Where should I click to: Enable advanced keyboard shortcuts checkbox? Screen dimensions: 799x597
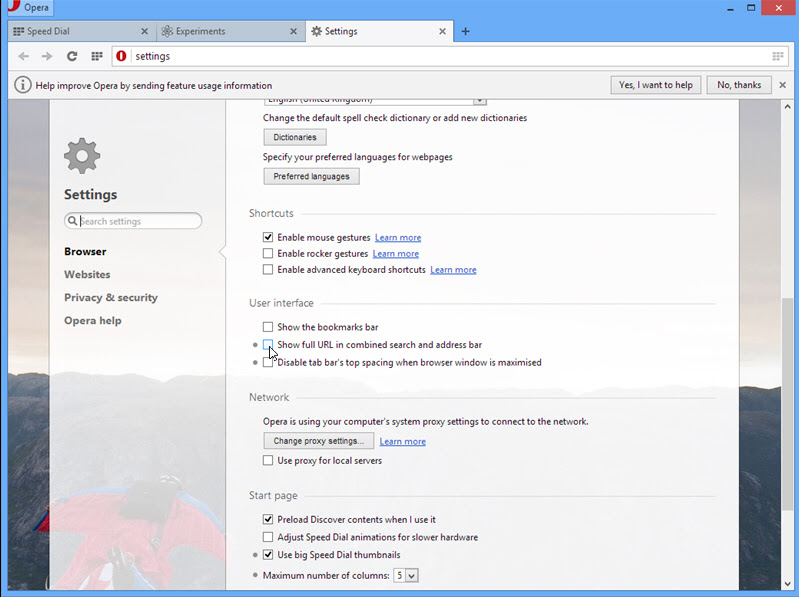[x=268, y=269]
